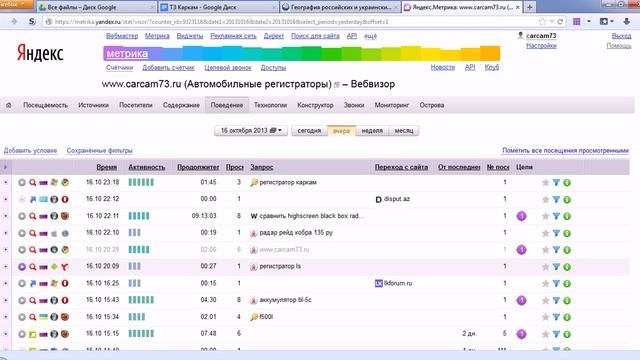Click green info icon in 16.10 22:12 row
Viewport: 640px width, 360px height.
tap(567, 200)
